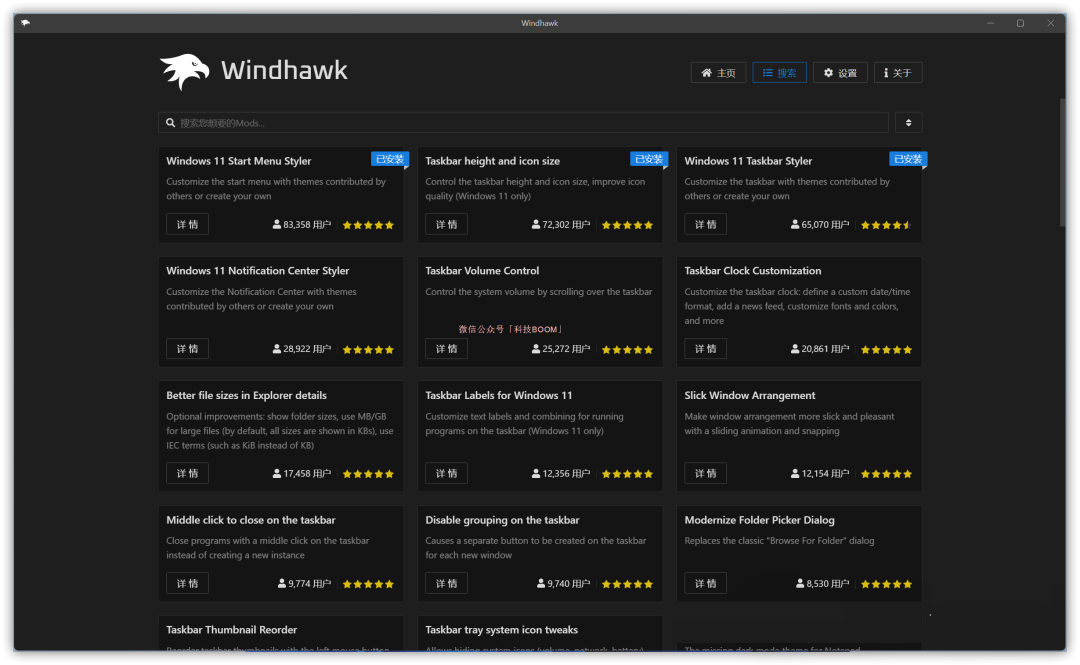Open details for Disable grouping on the taskbar
The image size is (1080, 665).
pyautogui.click(x=446, y=584)
